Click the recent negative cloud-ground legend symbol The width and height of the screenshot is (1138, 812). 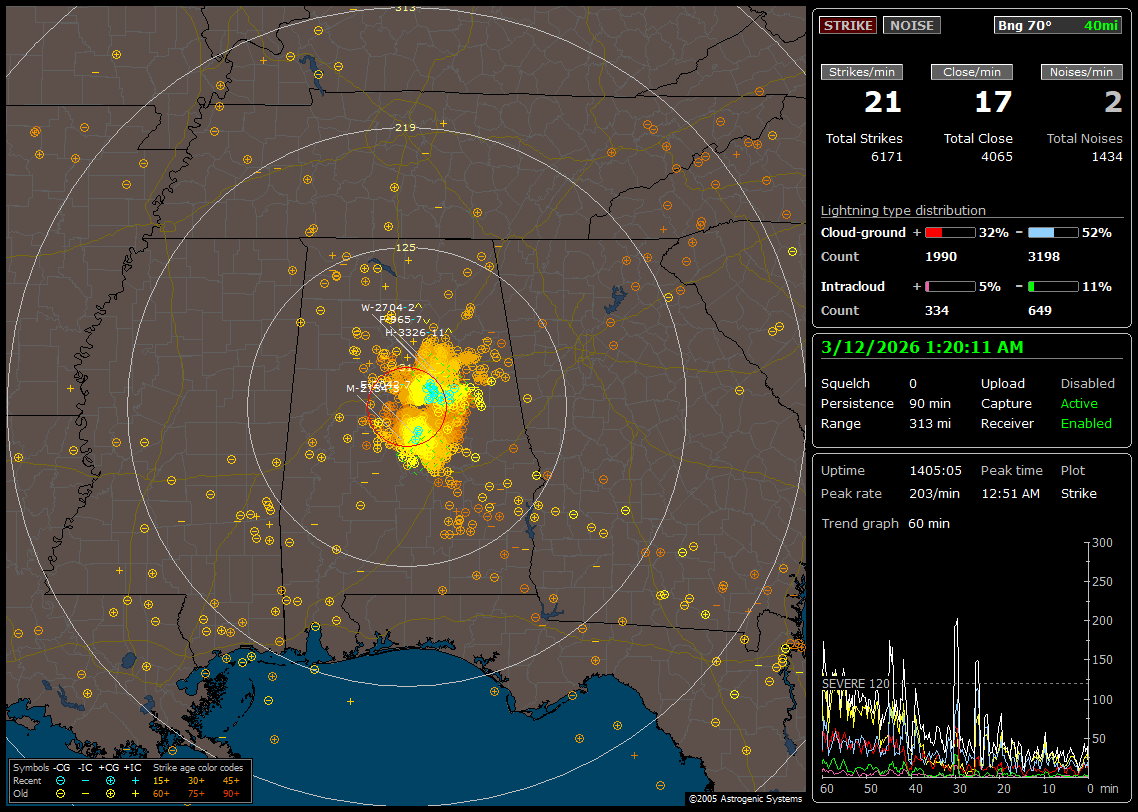pos(61,779)
